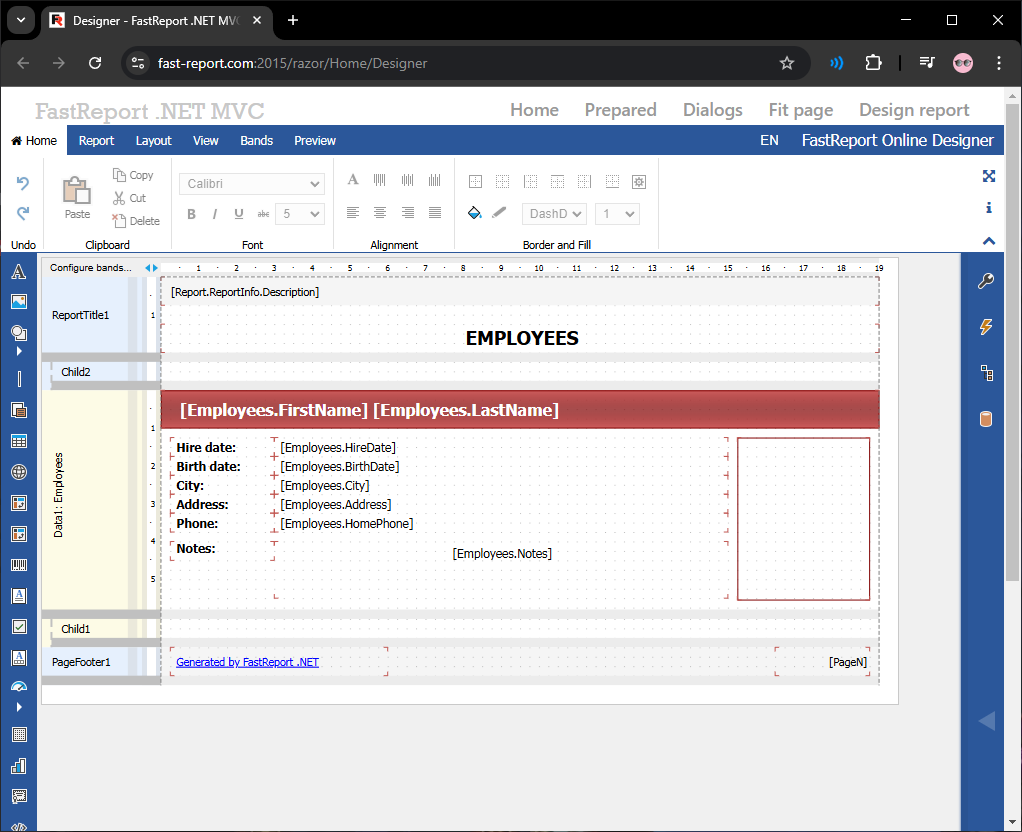The width and height of the screenshot is (1022, 832).
Task: Select the Table object tool
Action: tap(19, 441)
